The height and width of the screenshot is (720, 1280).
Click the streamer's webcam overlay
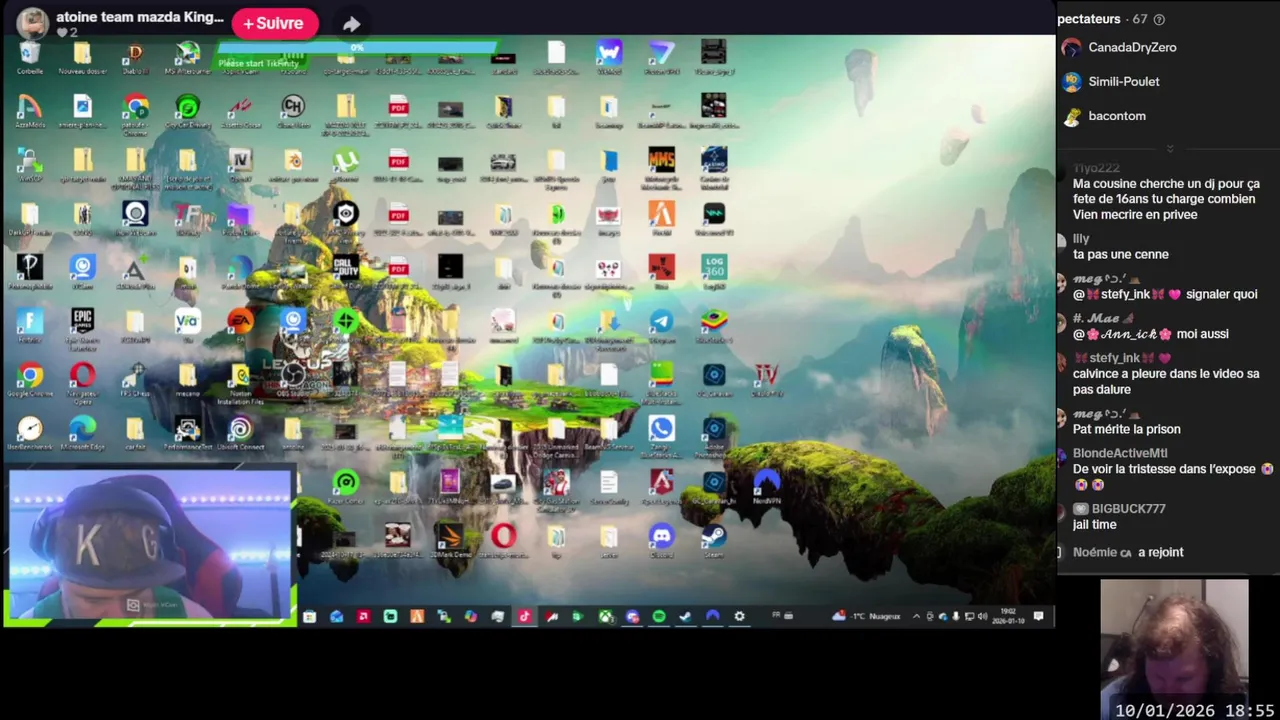150,546
